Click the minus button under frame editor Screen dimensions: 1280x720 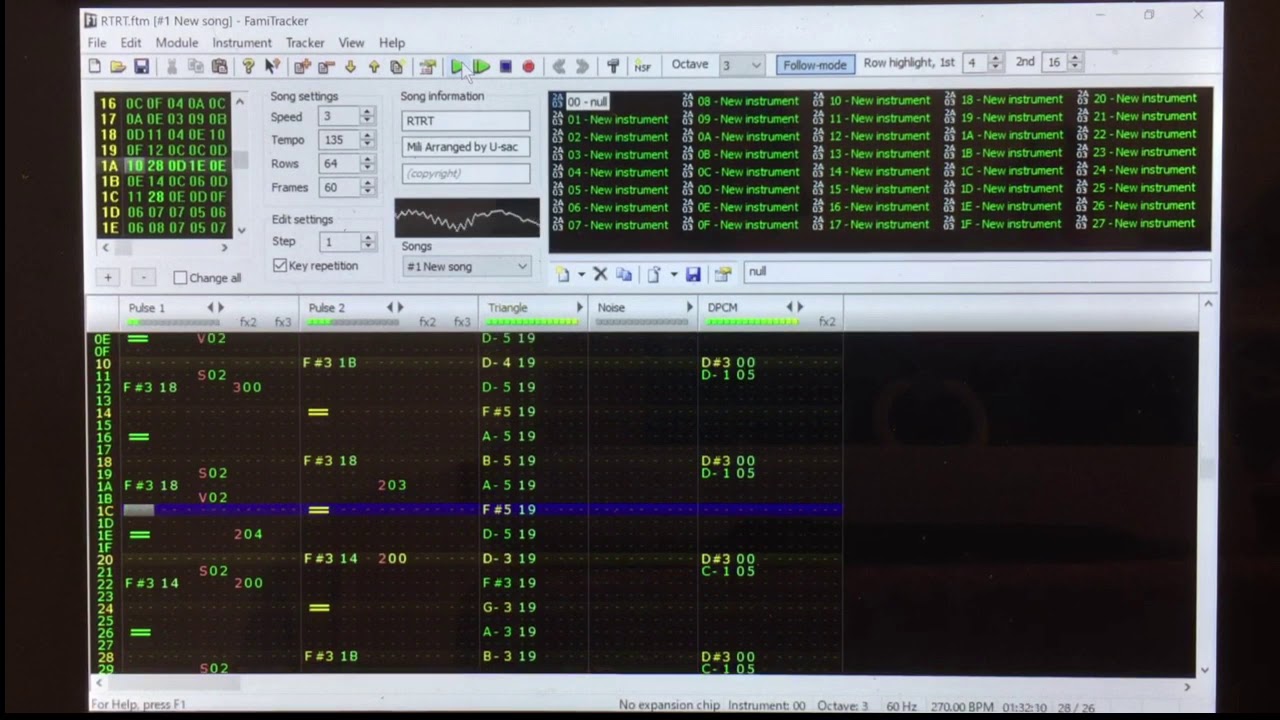(x=143, y=277)
